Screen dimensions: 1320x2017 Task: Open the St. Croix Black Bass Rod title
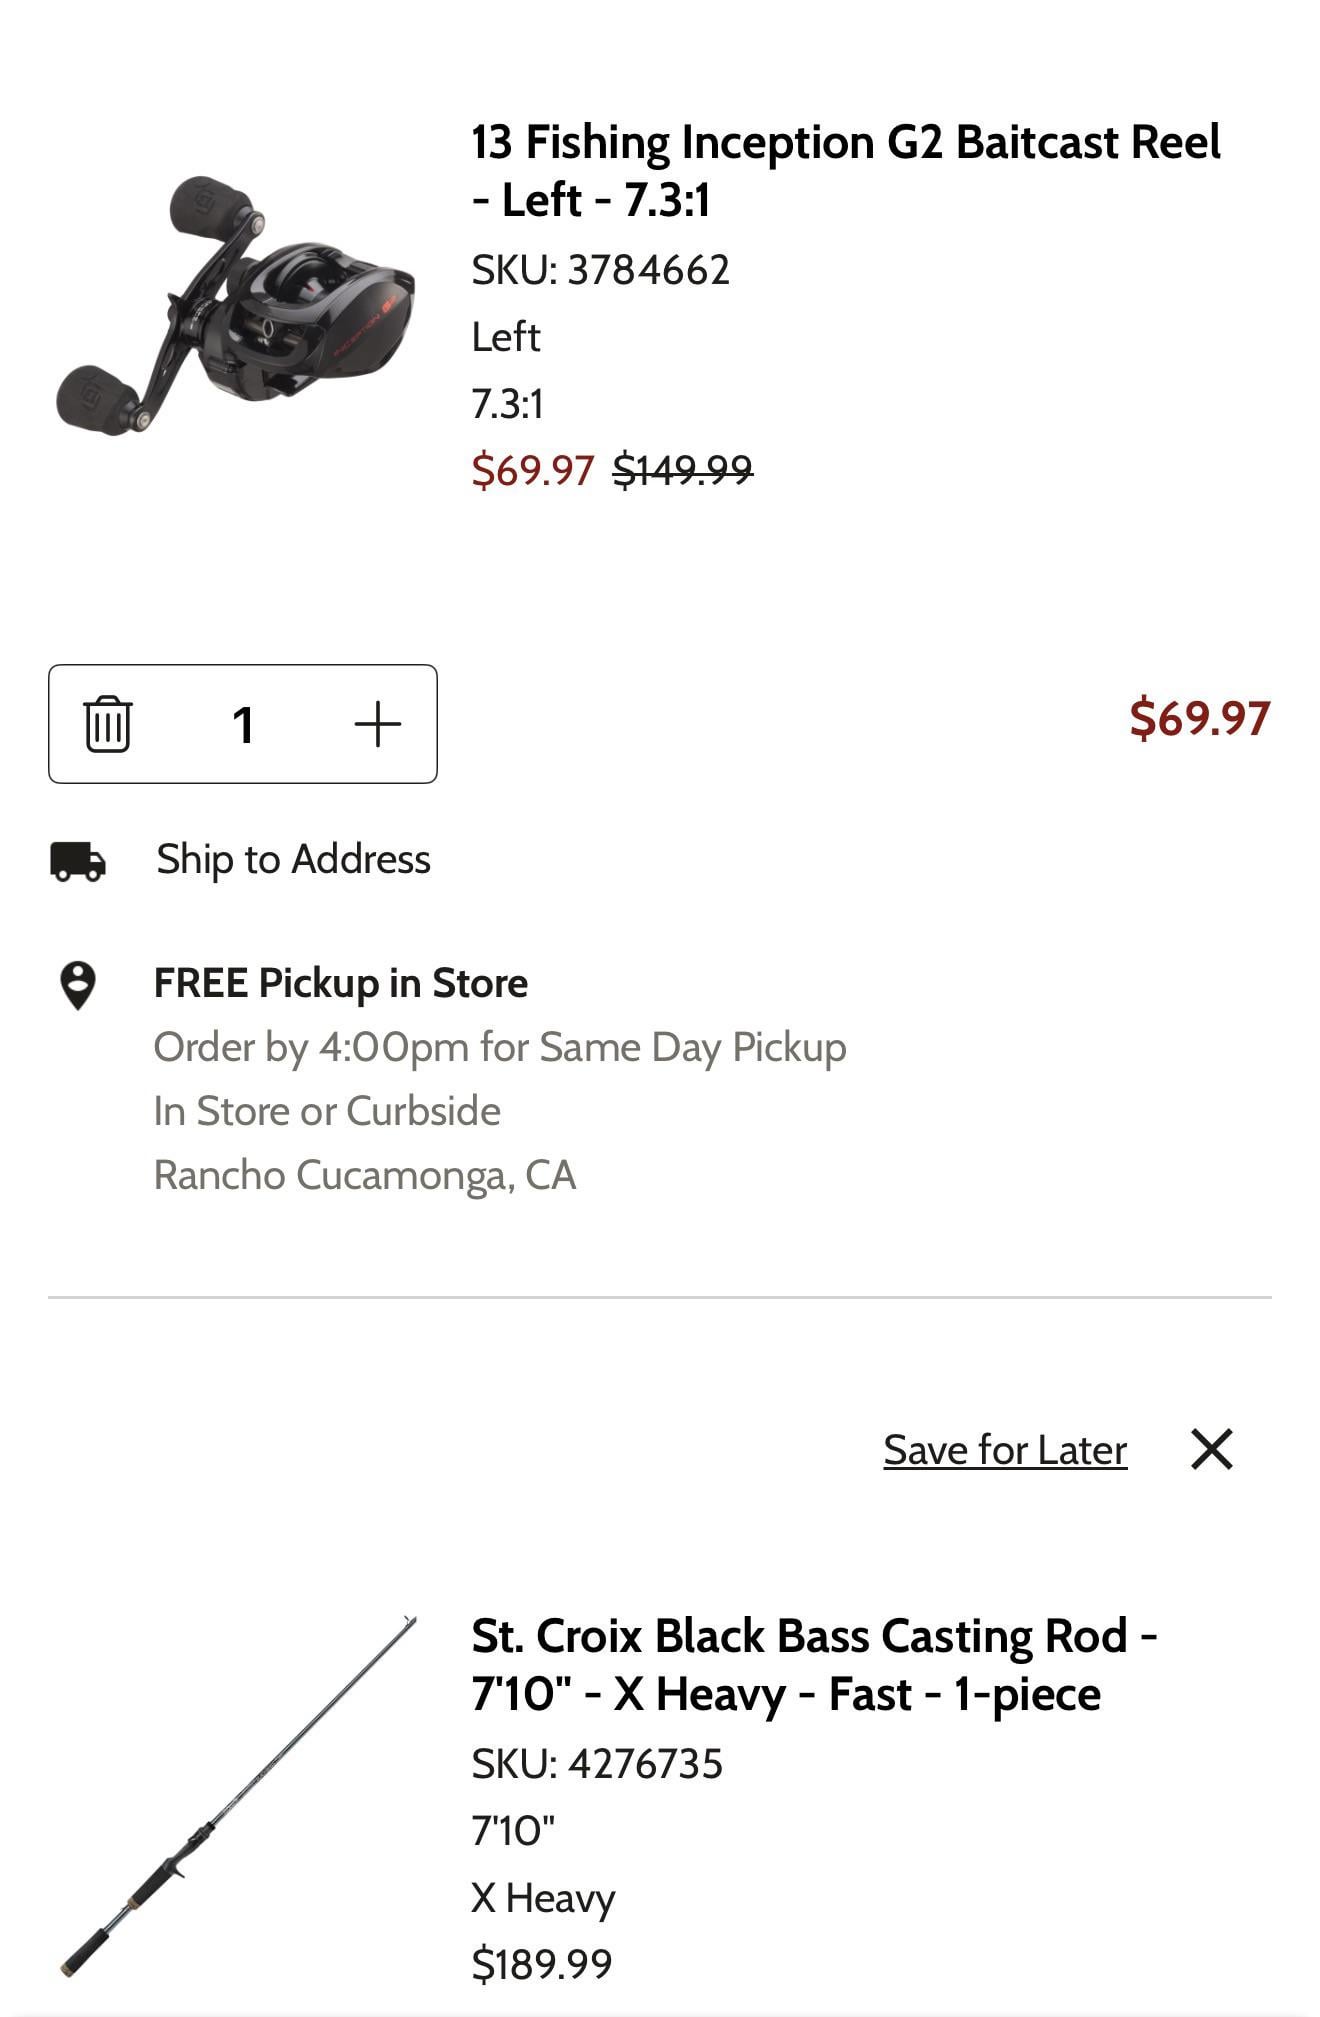(x=814, y=1664)
